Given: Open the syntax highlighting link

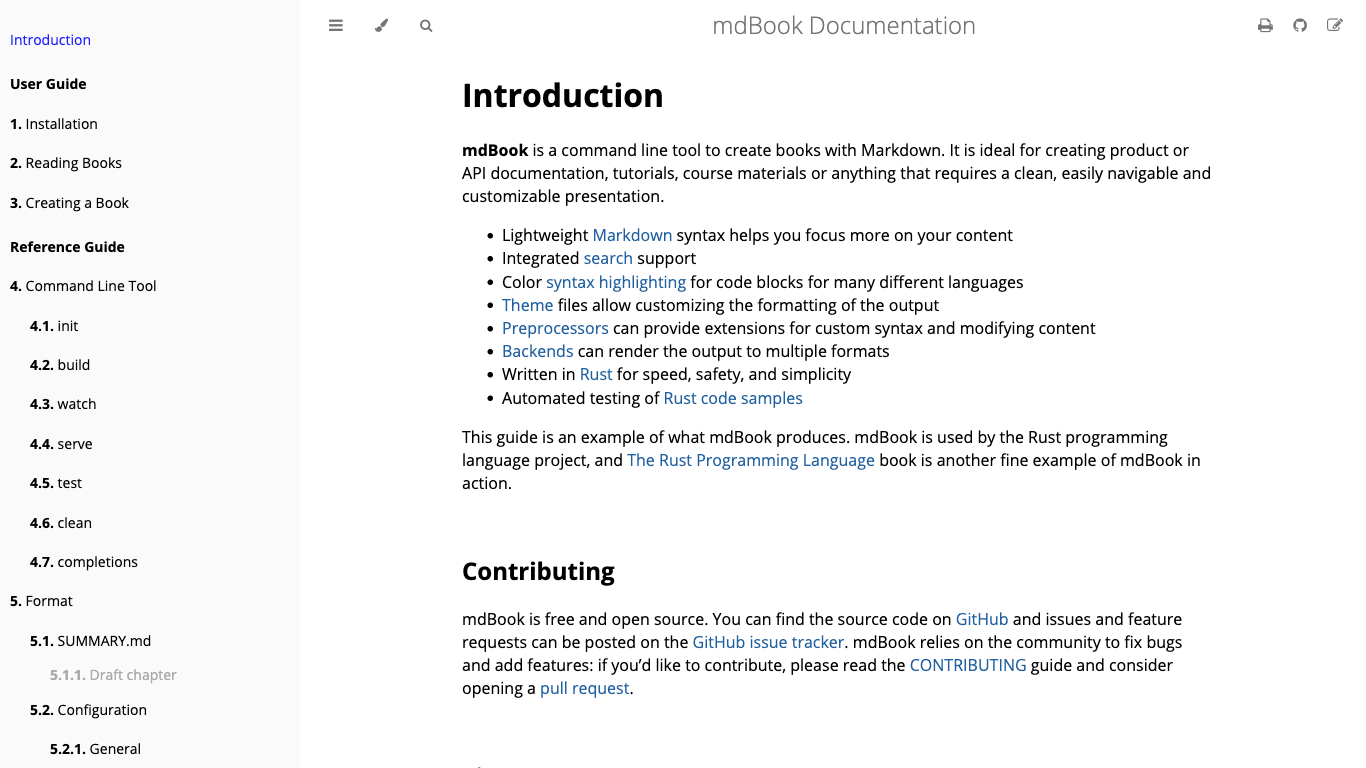Looking at the screenshot, I should coord(616,282).
